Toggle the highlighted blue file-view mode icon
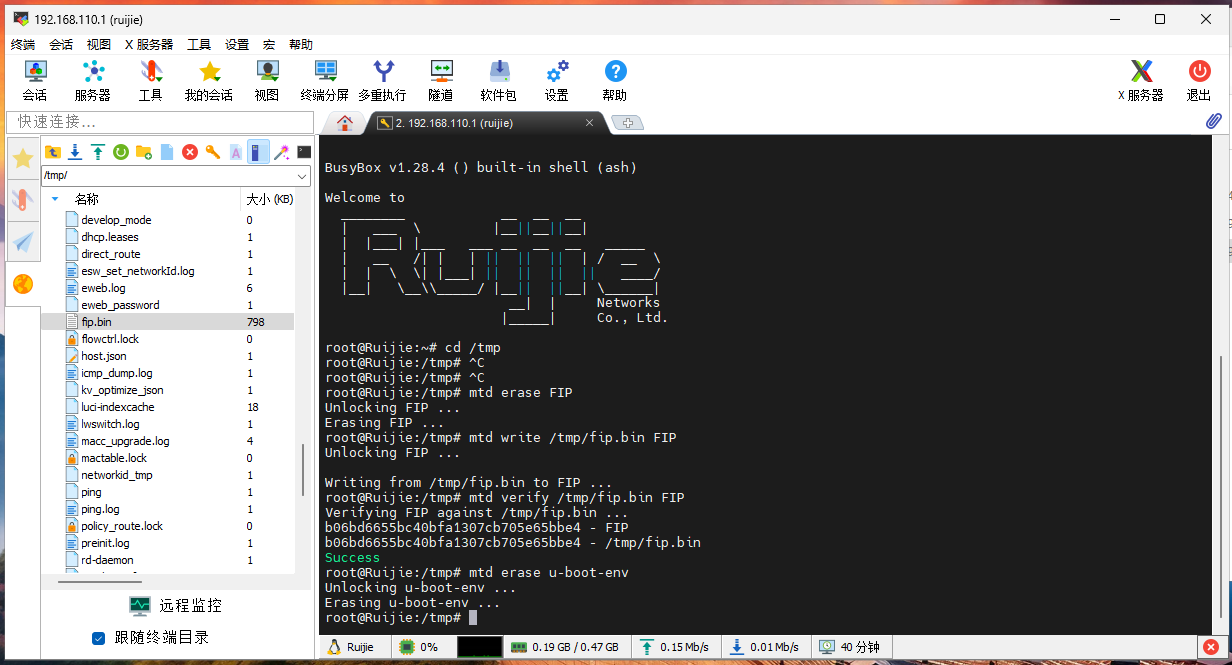The width and height of the screenshot is (1232, 665). [258, 152]
